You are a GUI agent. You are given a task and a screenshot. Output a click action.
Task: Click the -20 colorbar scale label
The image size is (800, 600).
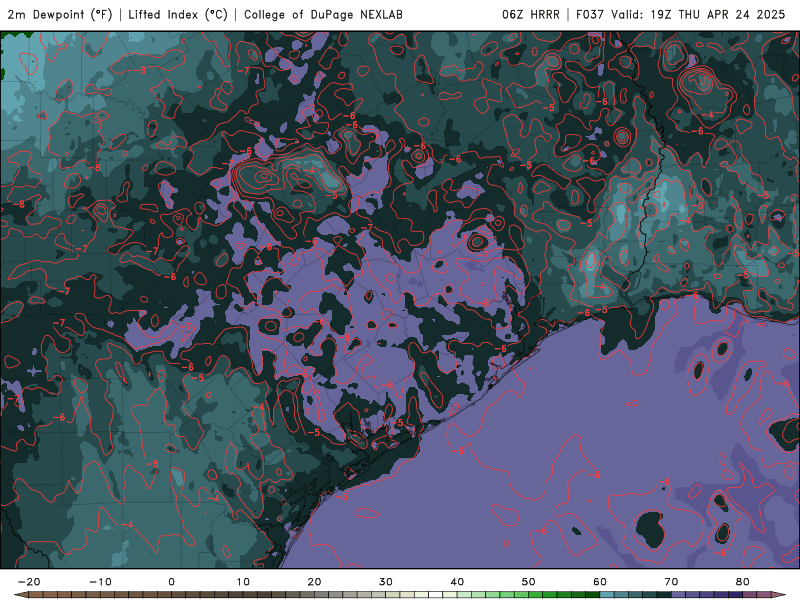pos(29,582)
